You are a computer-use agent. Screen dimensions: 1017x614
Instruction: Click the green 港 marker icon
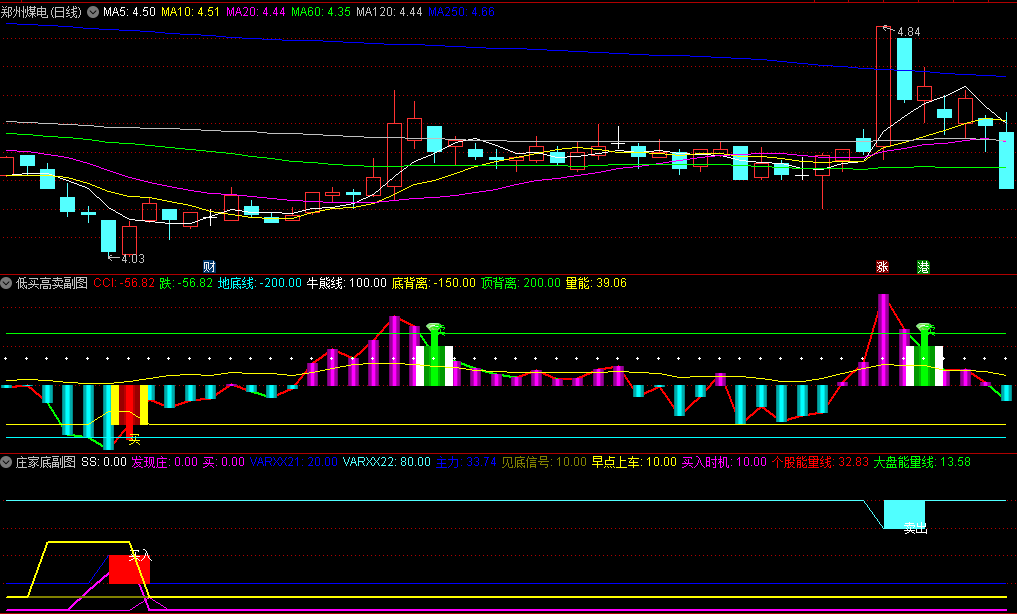point(923,266)
